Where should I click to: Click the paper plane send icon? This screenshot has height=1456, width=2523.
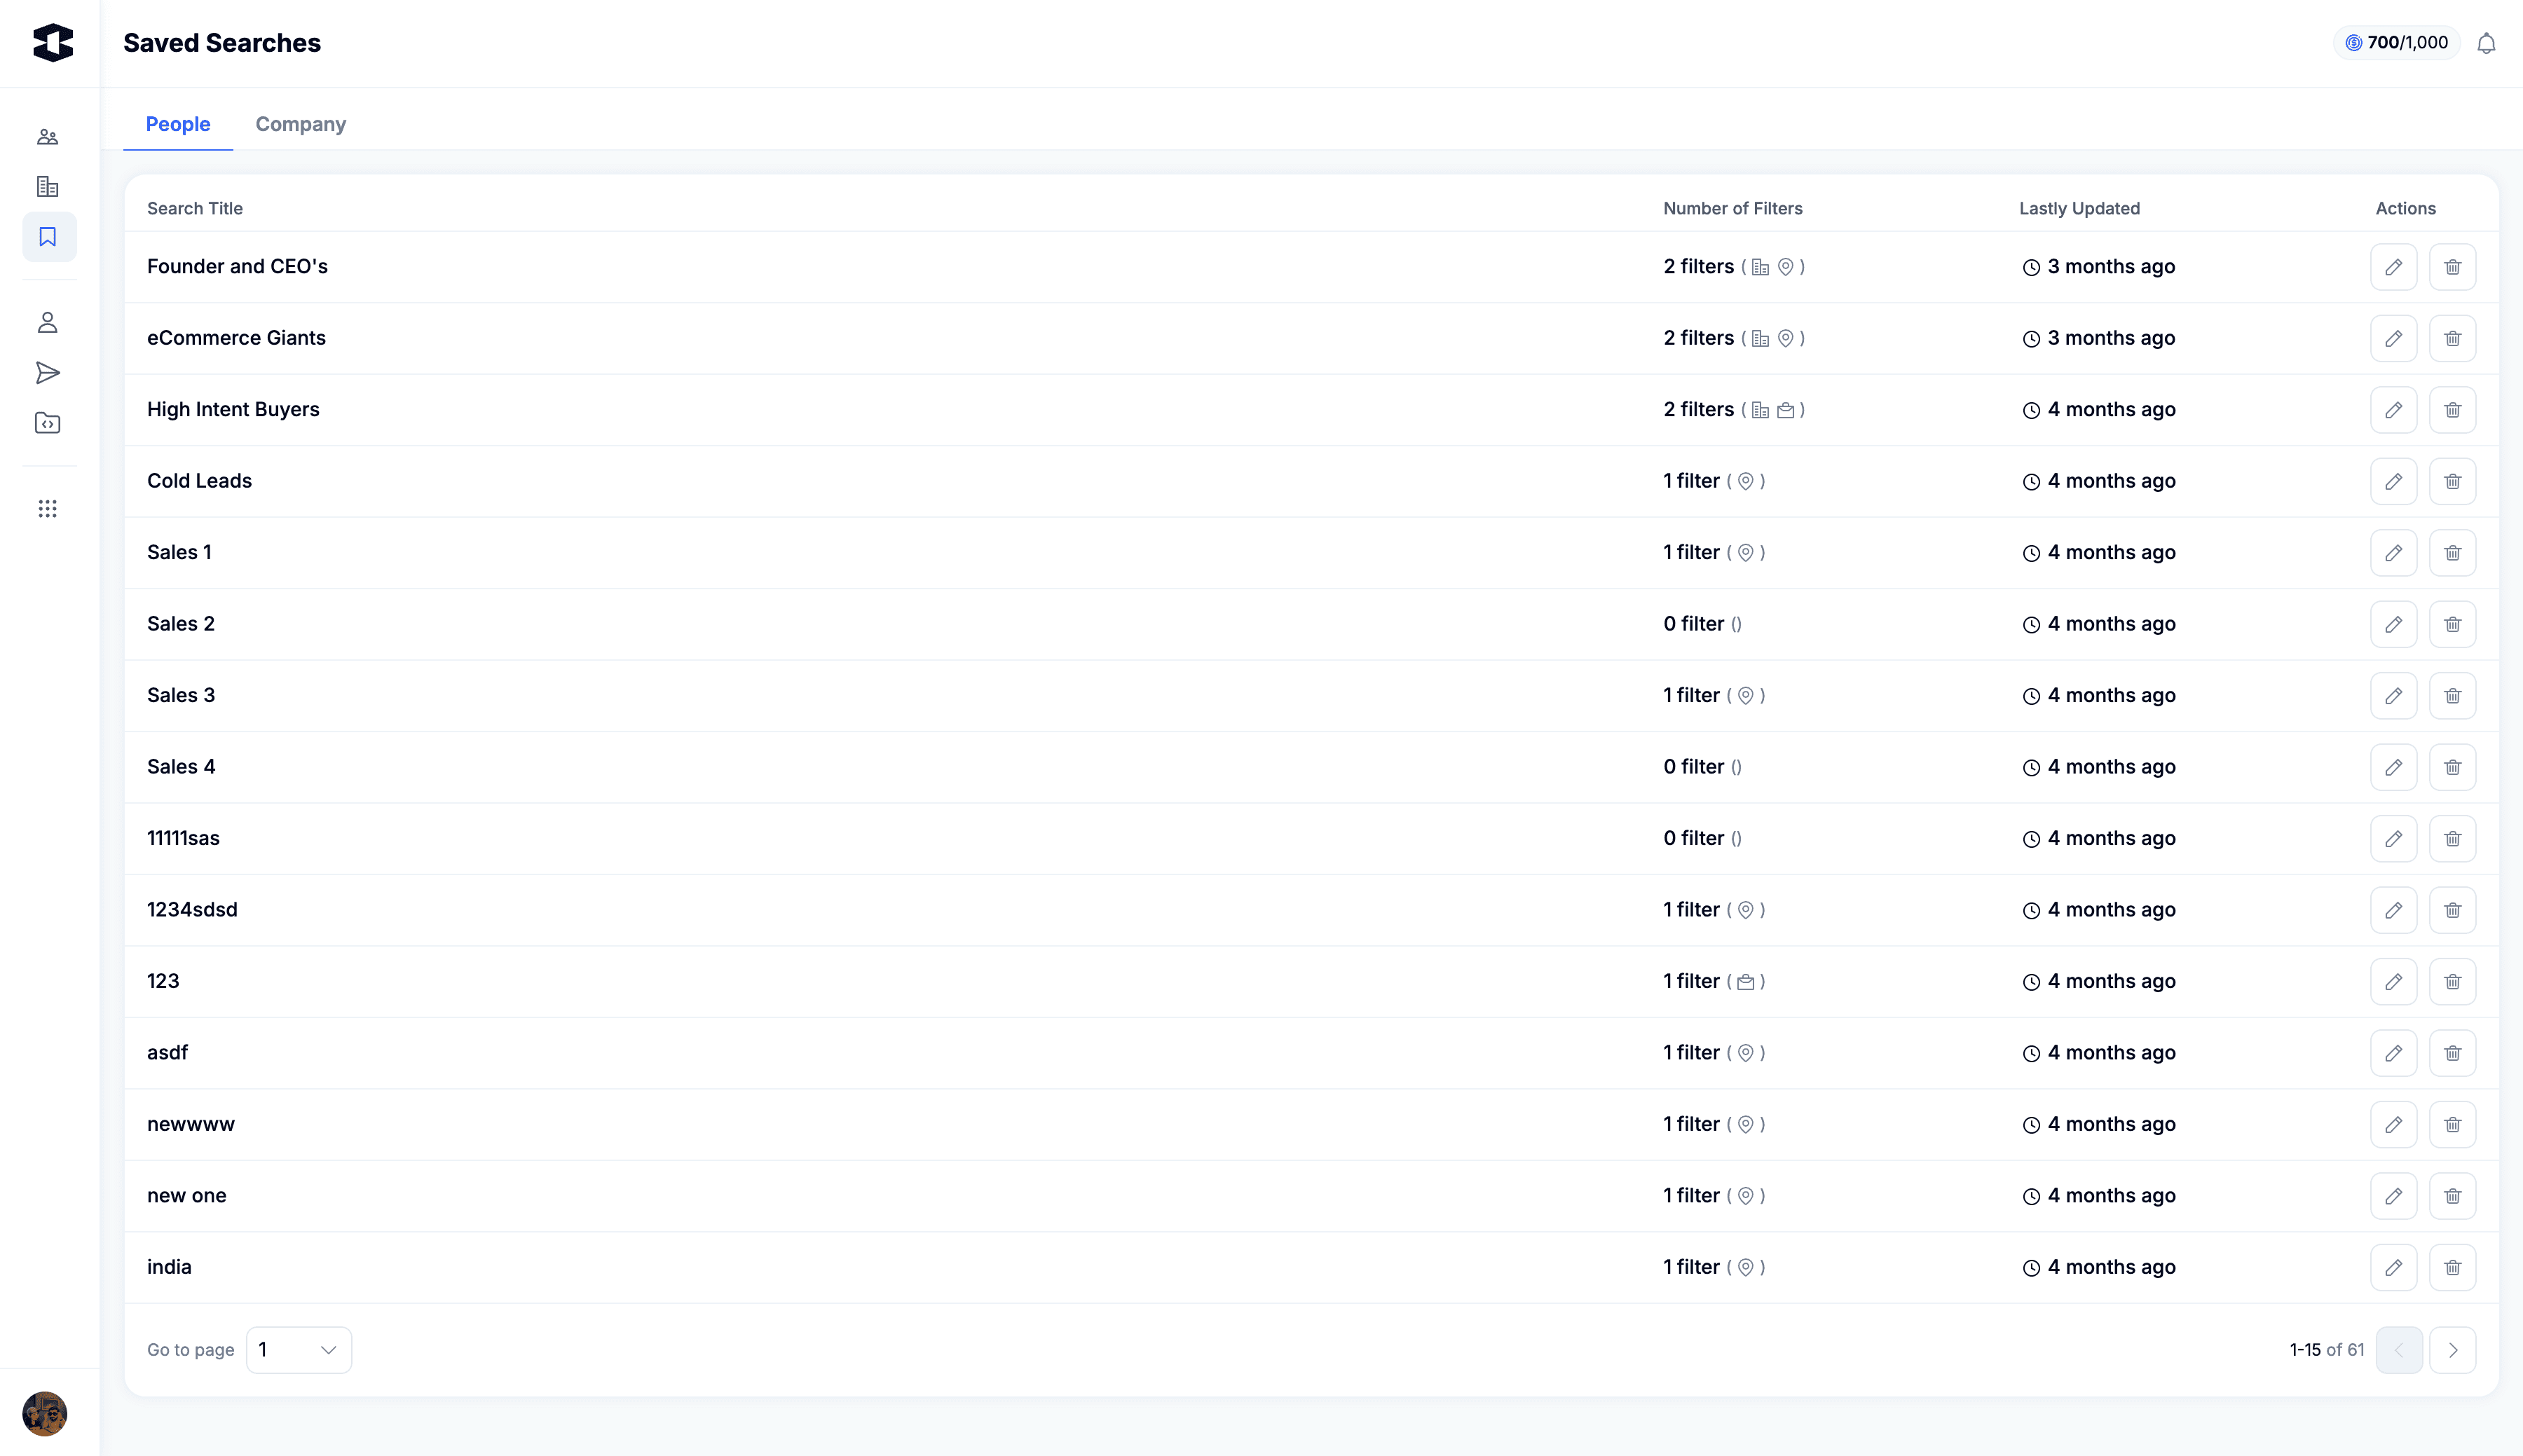coord(47,373)
